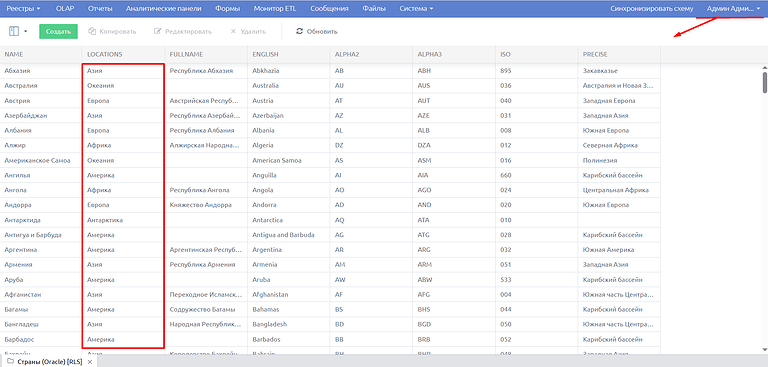This screenshot has height=367, width=768.
Task: Click the green Создать button
Action: tap(58, 31)
